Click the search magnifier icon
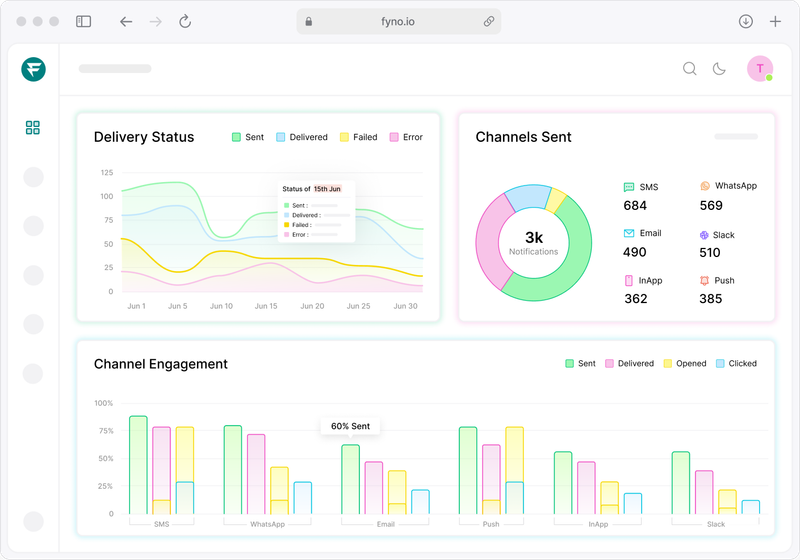The image size is (800, 560). [689, 69]
